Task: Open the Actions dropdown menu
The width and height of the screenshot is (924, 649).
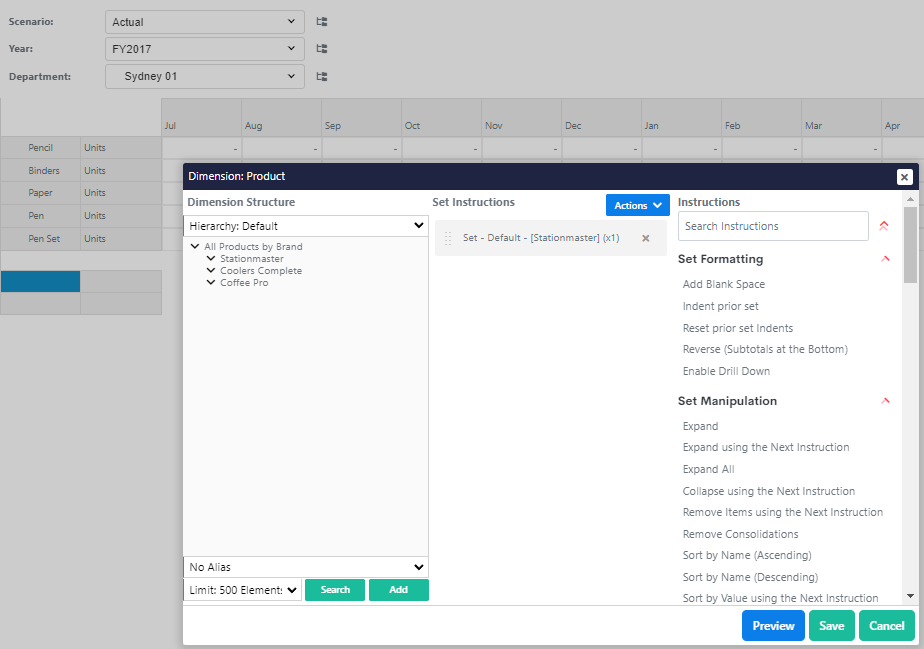Action: tap(637, 205)
